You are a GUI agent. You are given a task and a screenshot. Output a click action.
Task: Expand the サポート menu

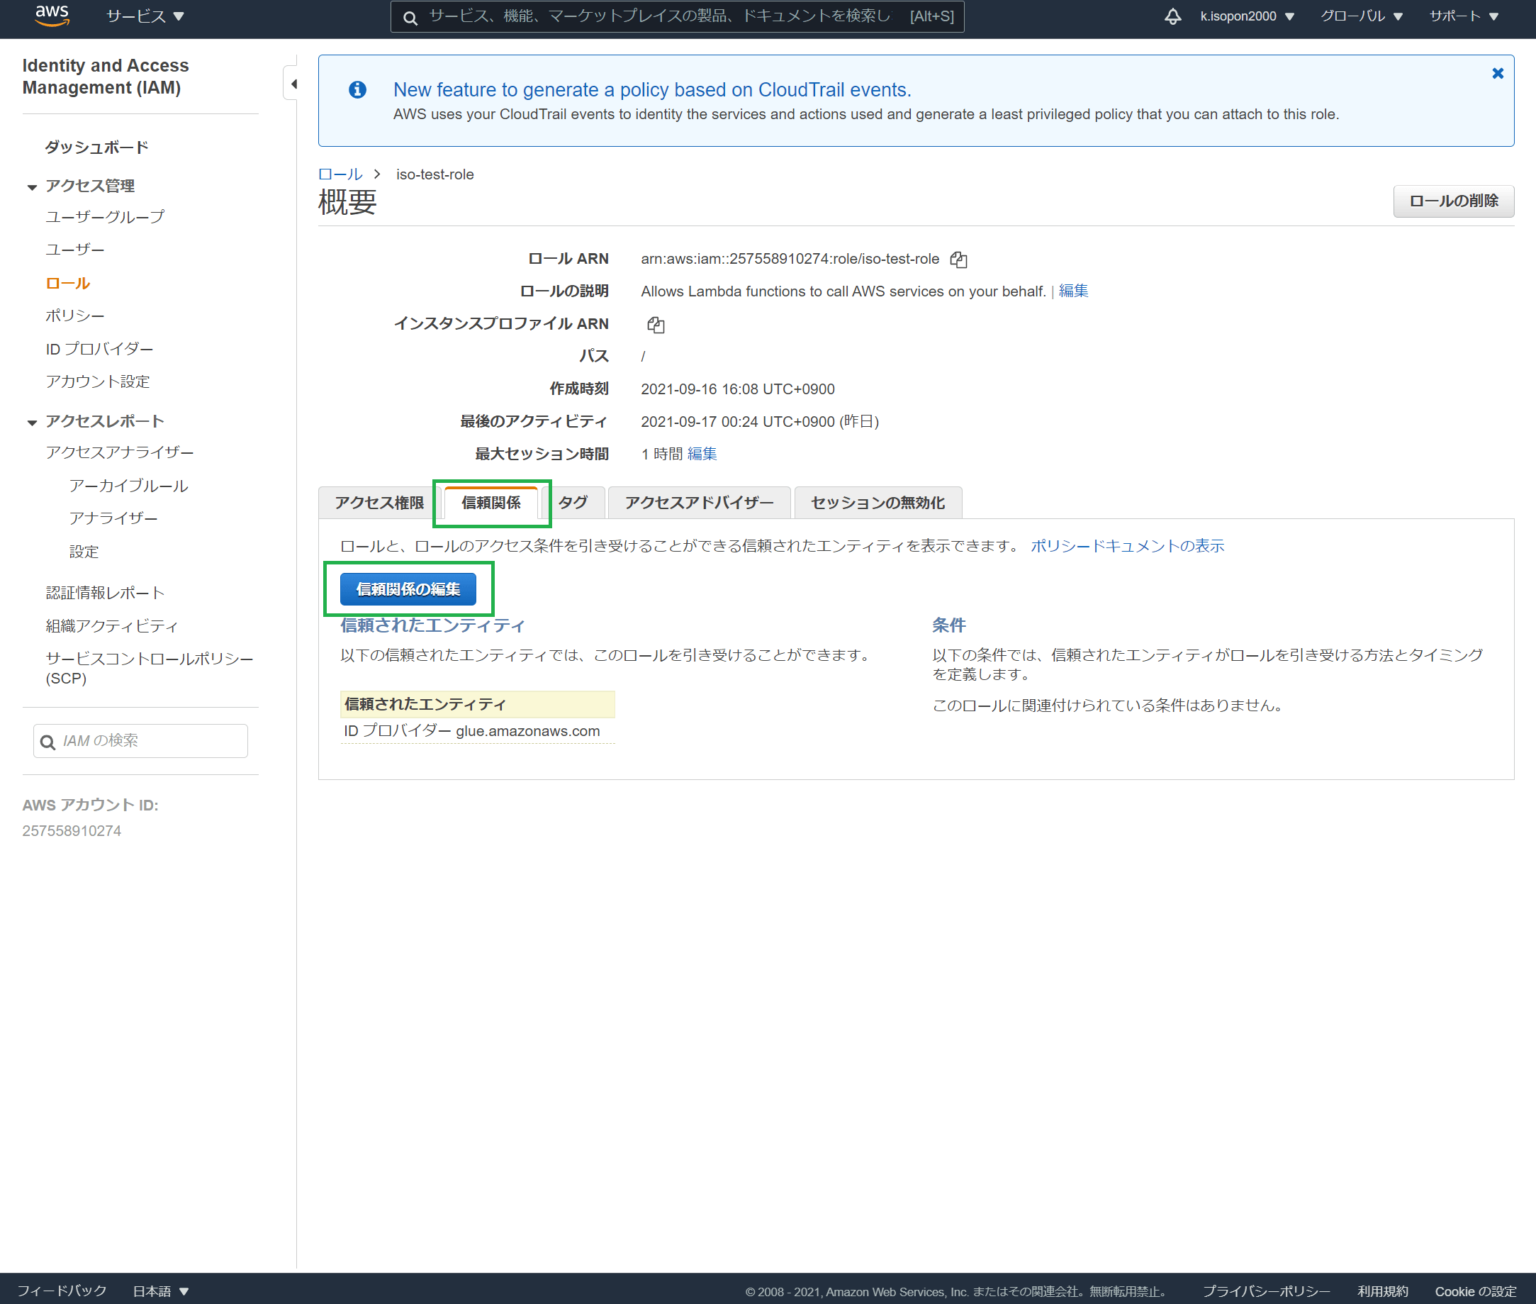coord(1461,16)
